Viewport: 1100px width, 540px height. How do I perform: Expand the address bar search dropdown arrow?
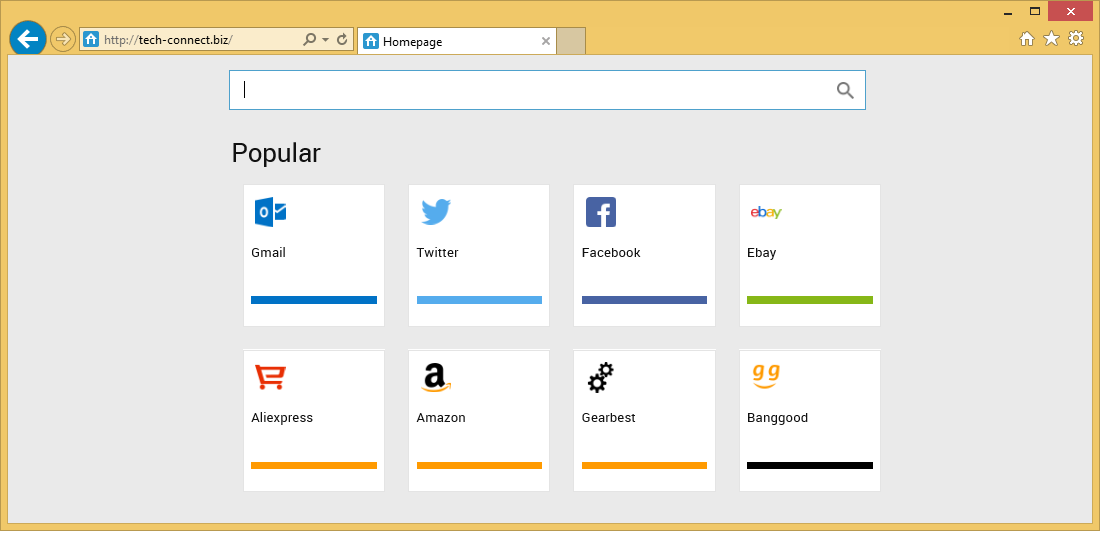pos(326,40)
